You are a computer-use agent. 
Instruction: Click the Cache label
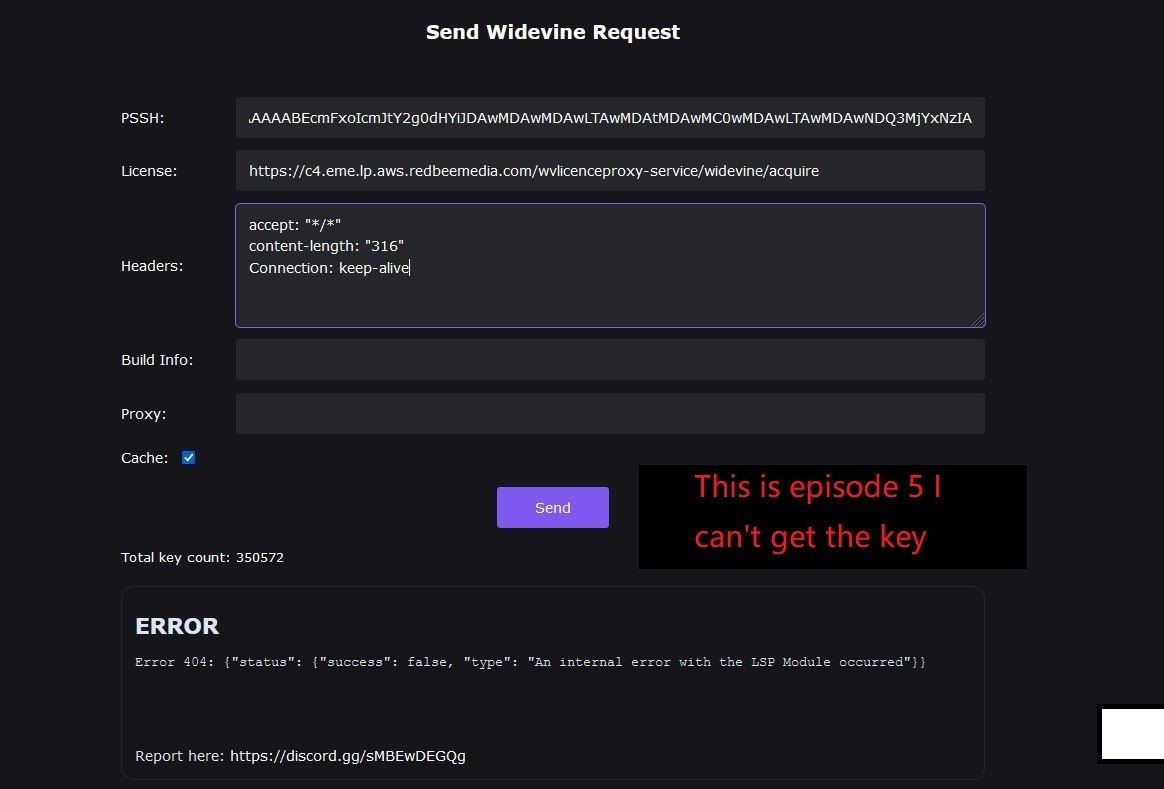(x=145, y=458)
